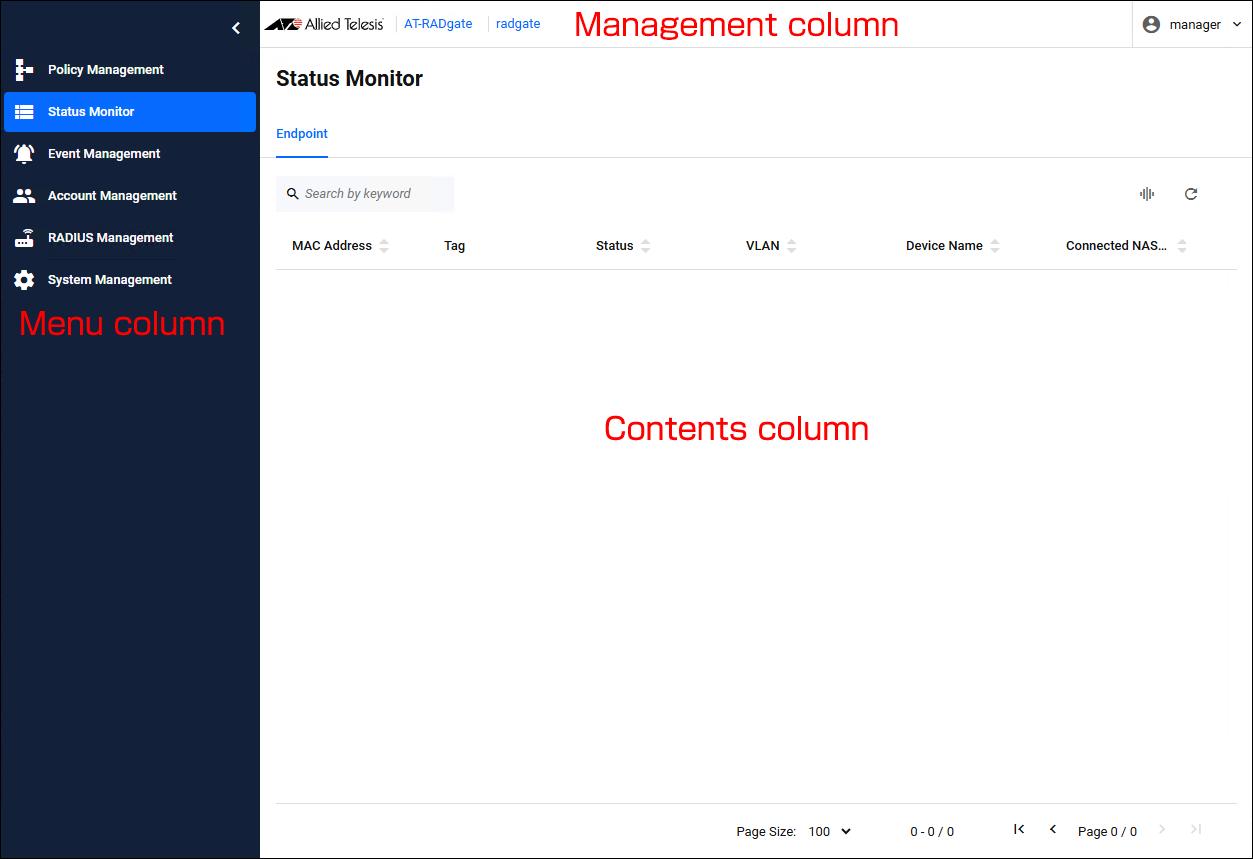Click the column display icon beside refresh
Image resolution: width=1253 pixels, height=859 pixels.
pos(1146,194)
